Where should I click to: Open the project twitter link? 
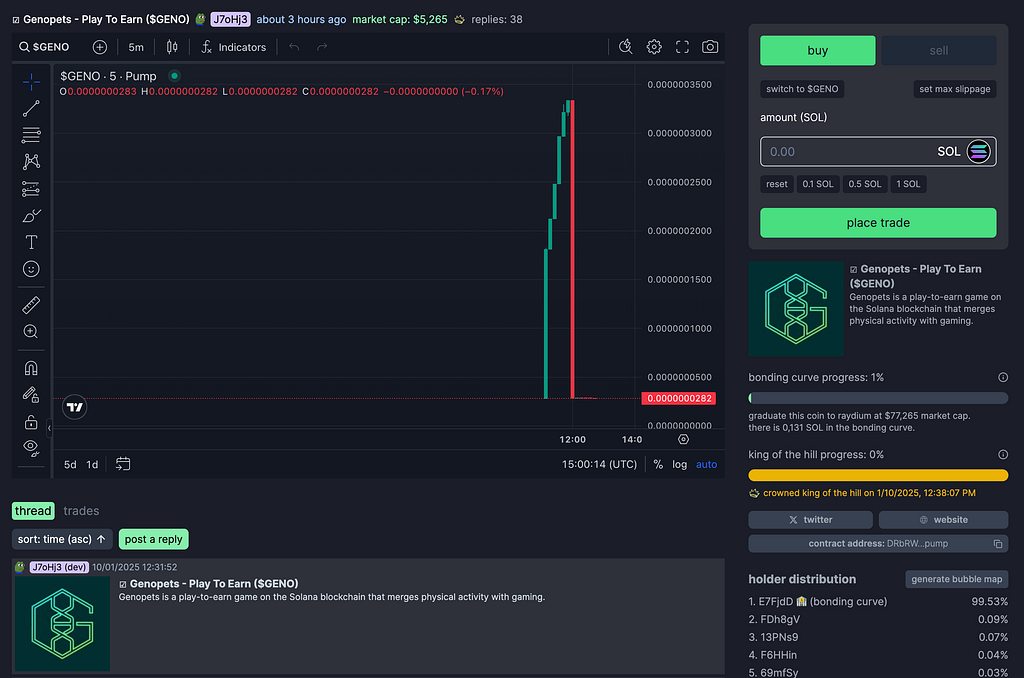(x=810, y=520)
